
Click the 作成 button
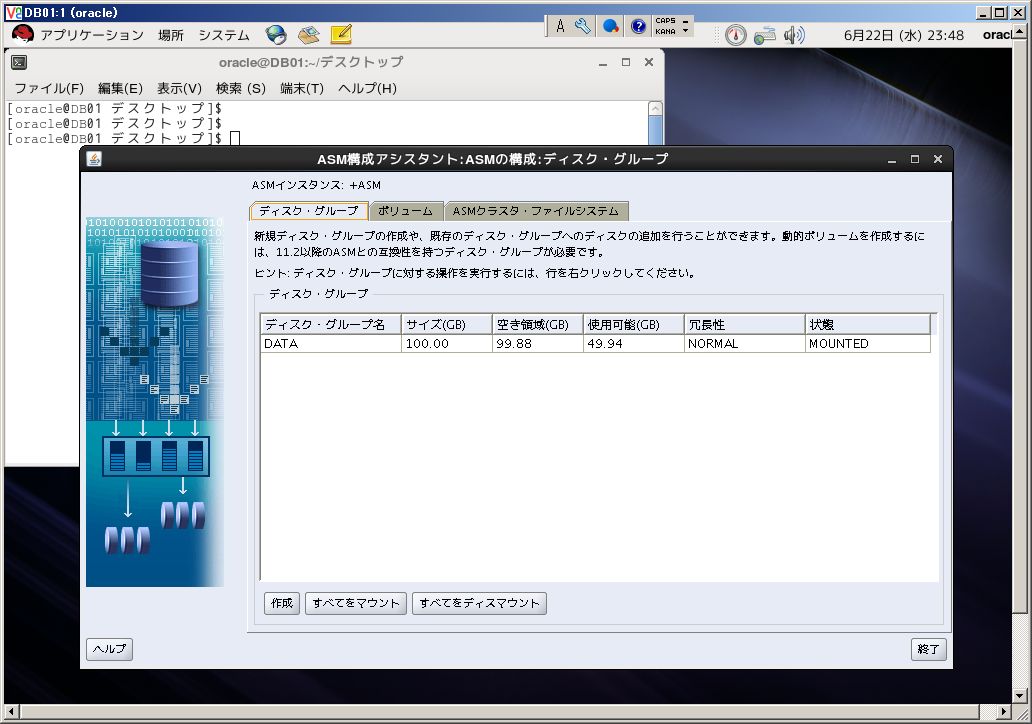(282, 603)
